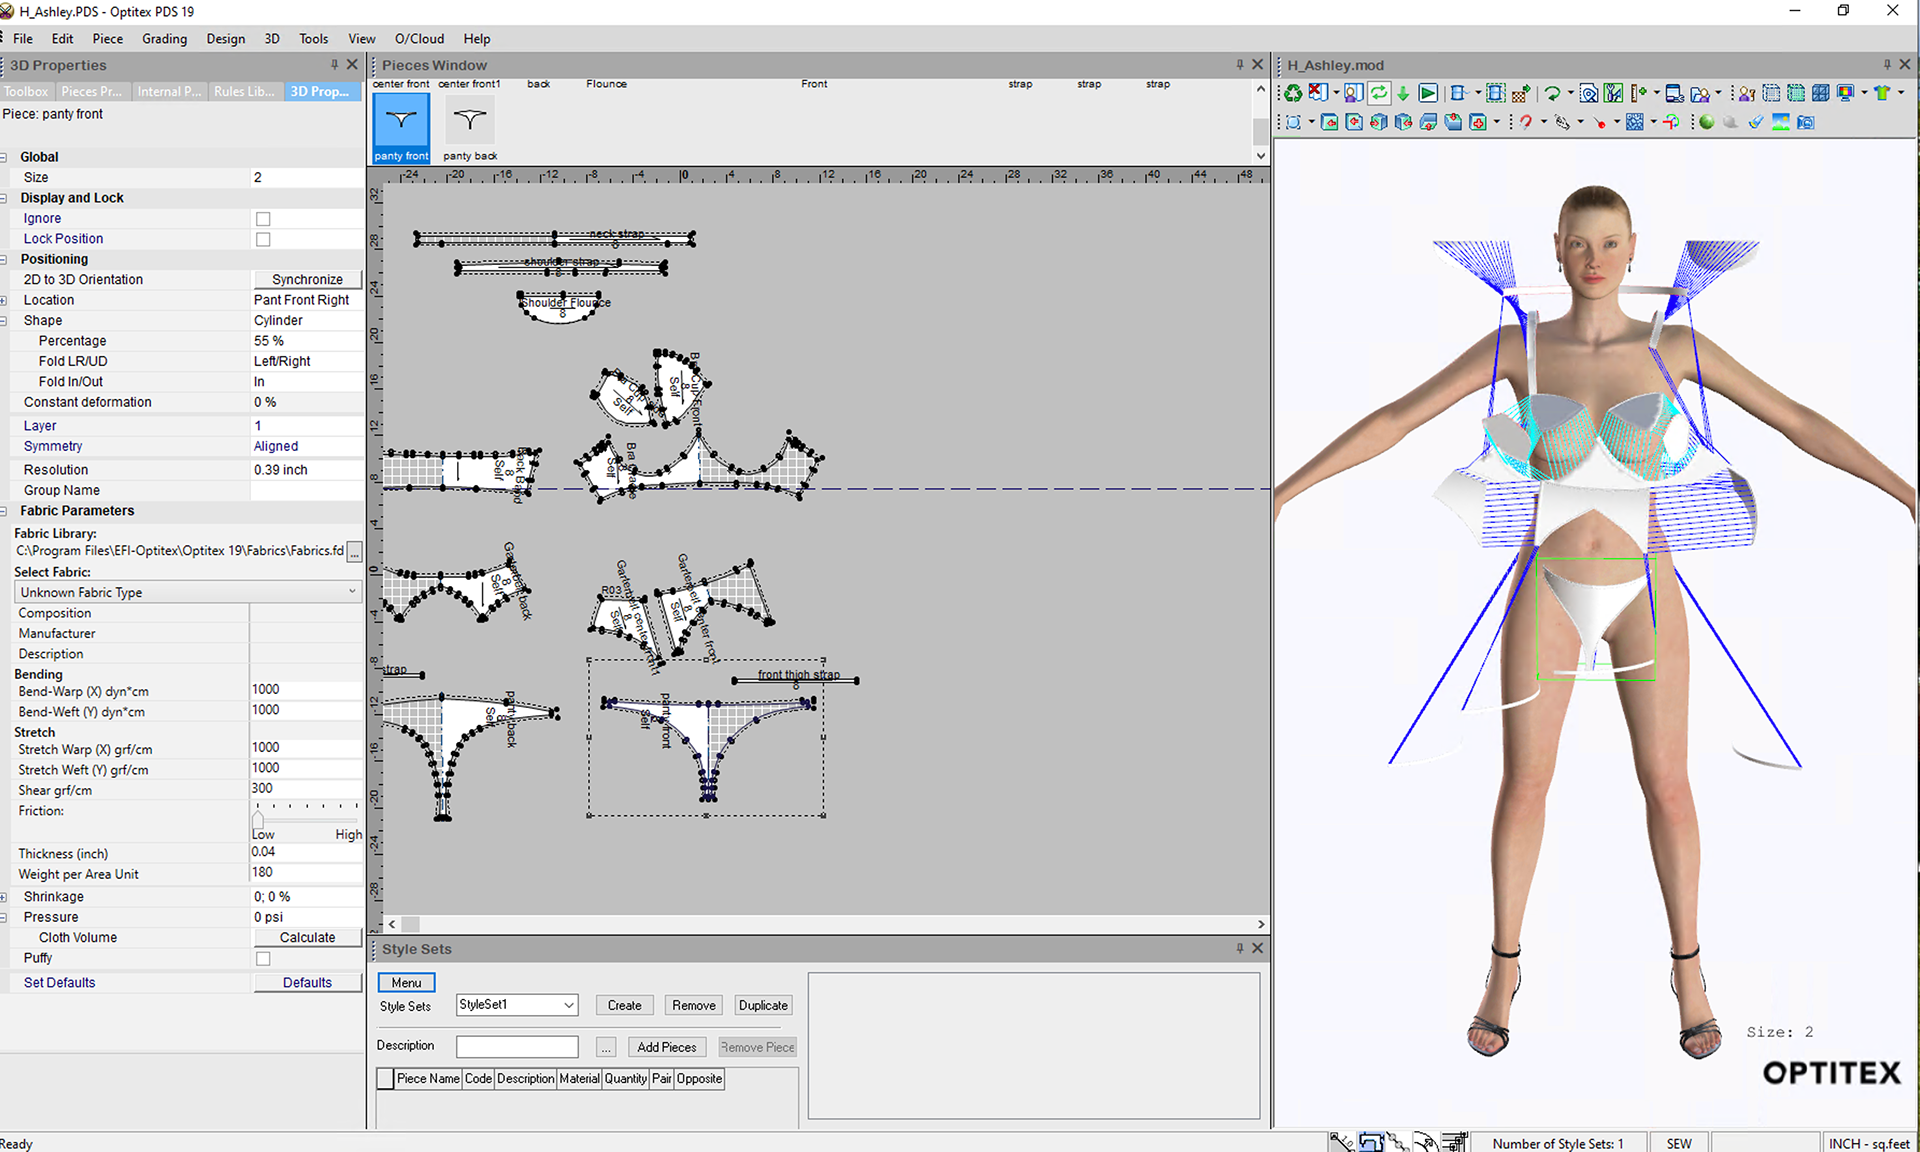Click the landscape background image icon
1920x1152 pixels.
[1781, 122]
